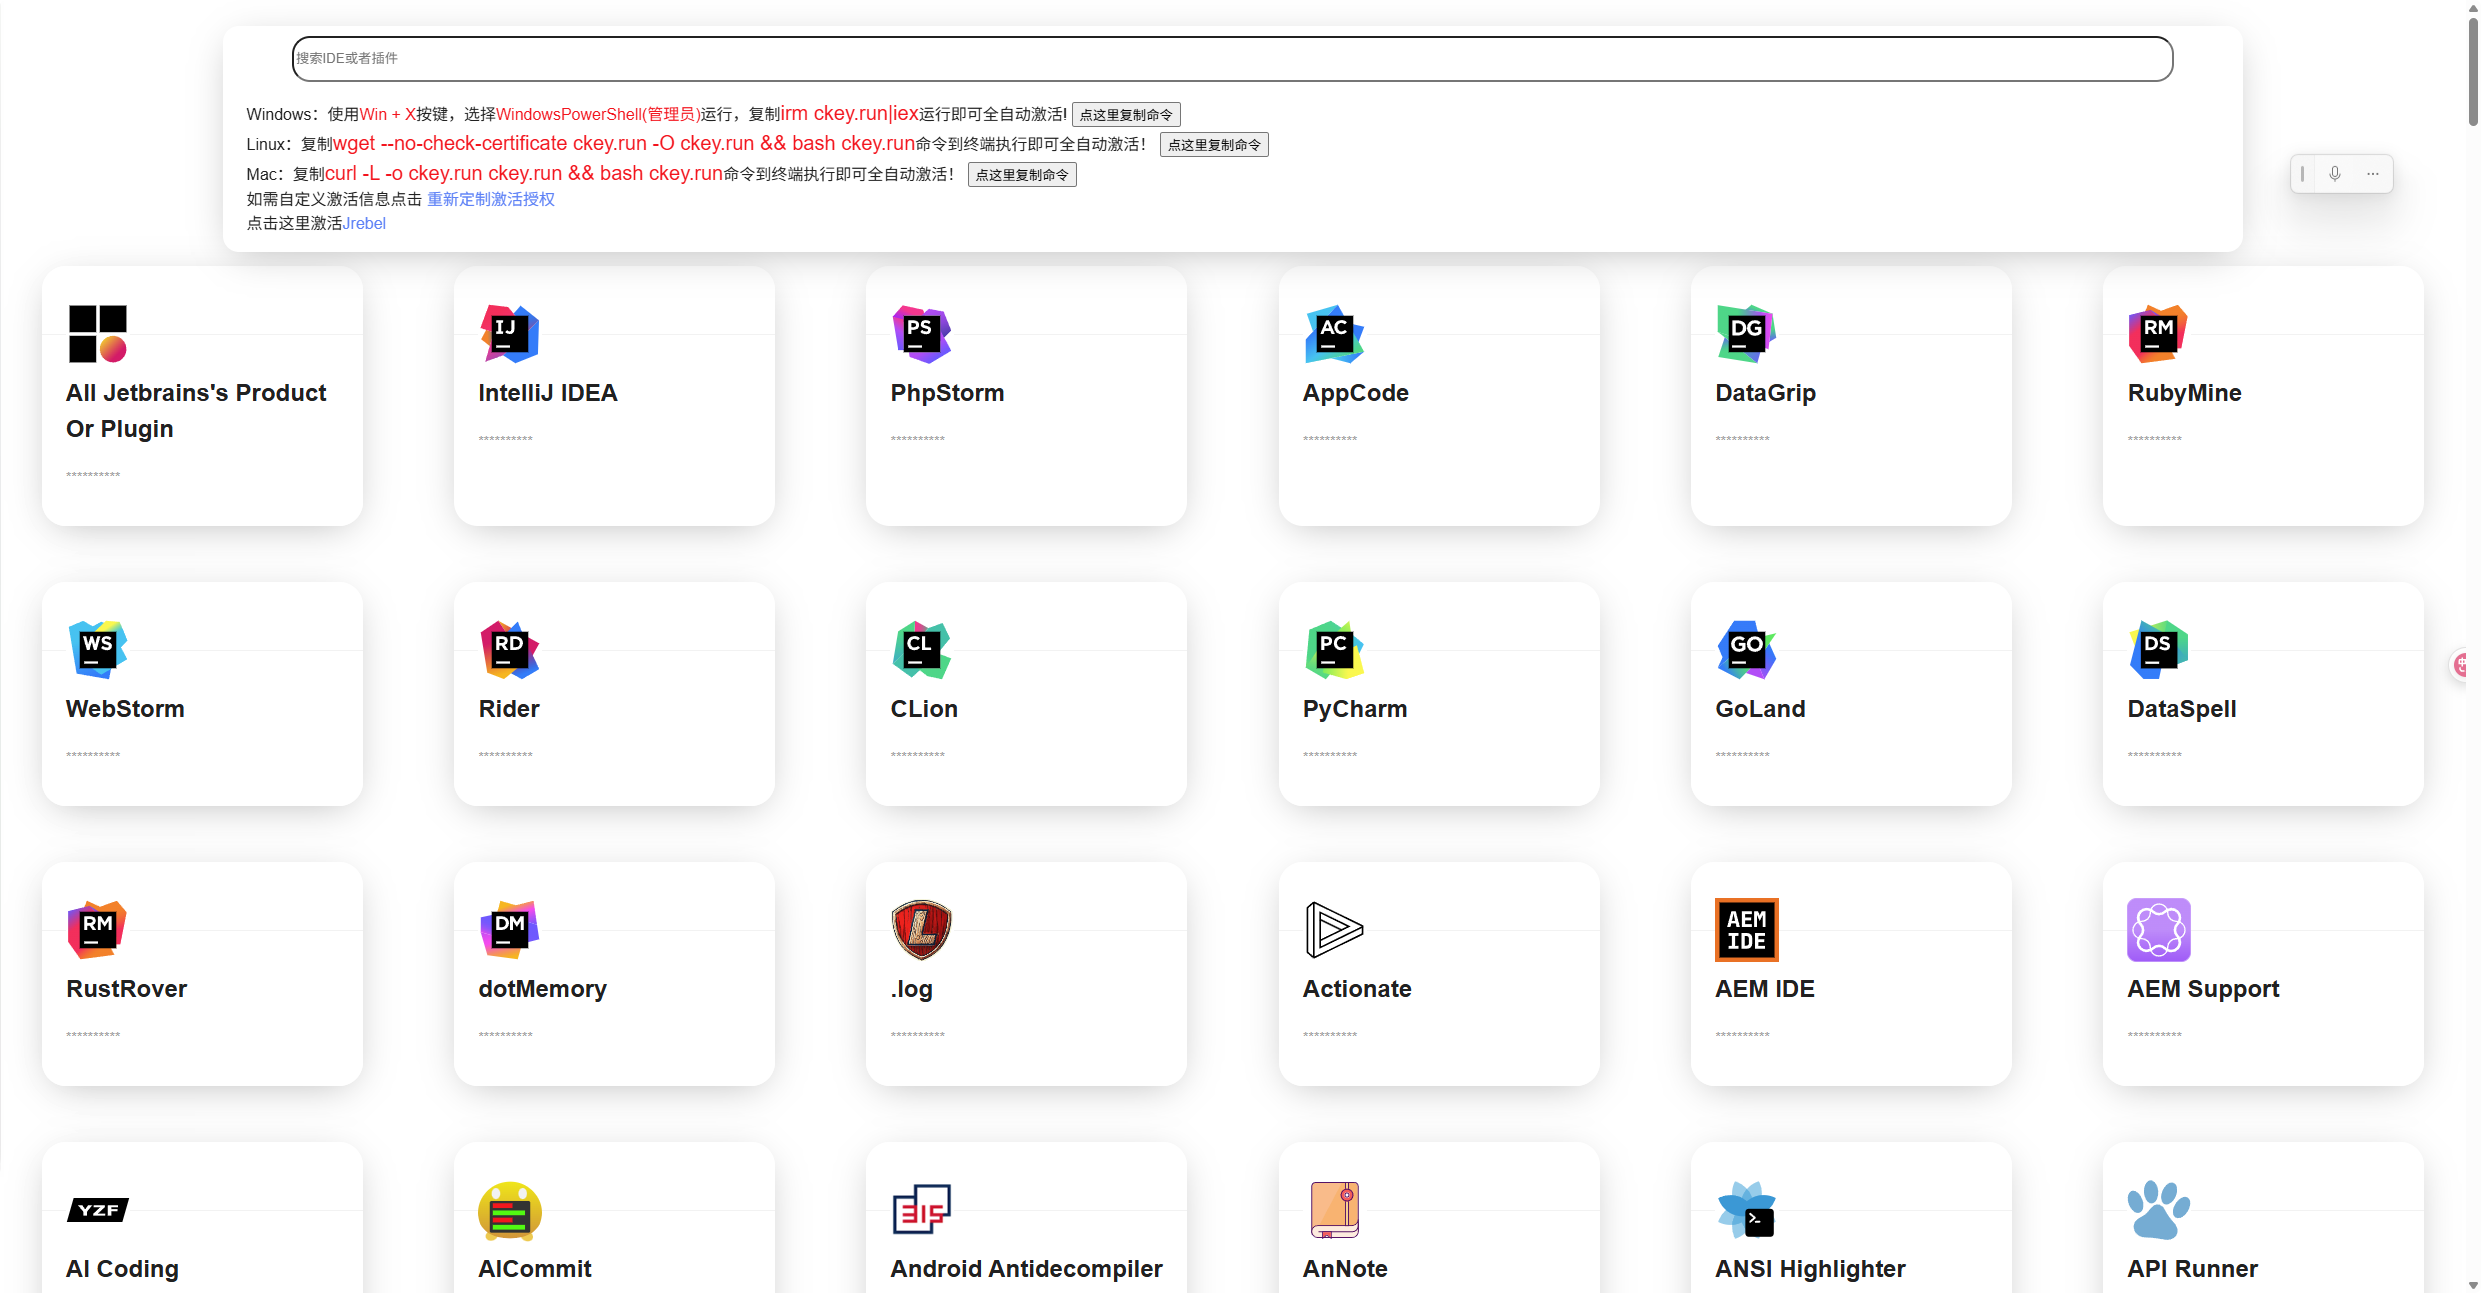Screen dimensions: 2481x1293
Task: Click the AEM IDE title text
Action: click(x=1764, y=989)
